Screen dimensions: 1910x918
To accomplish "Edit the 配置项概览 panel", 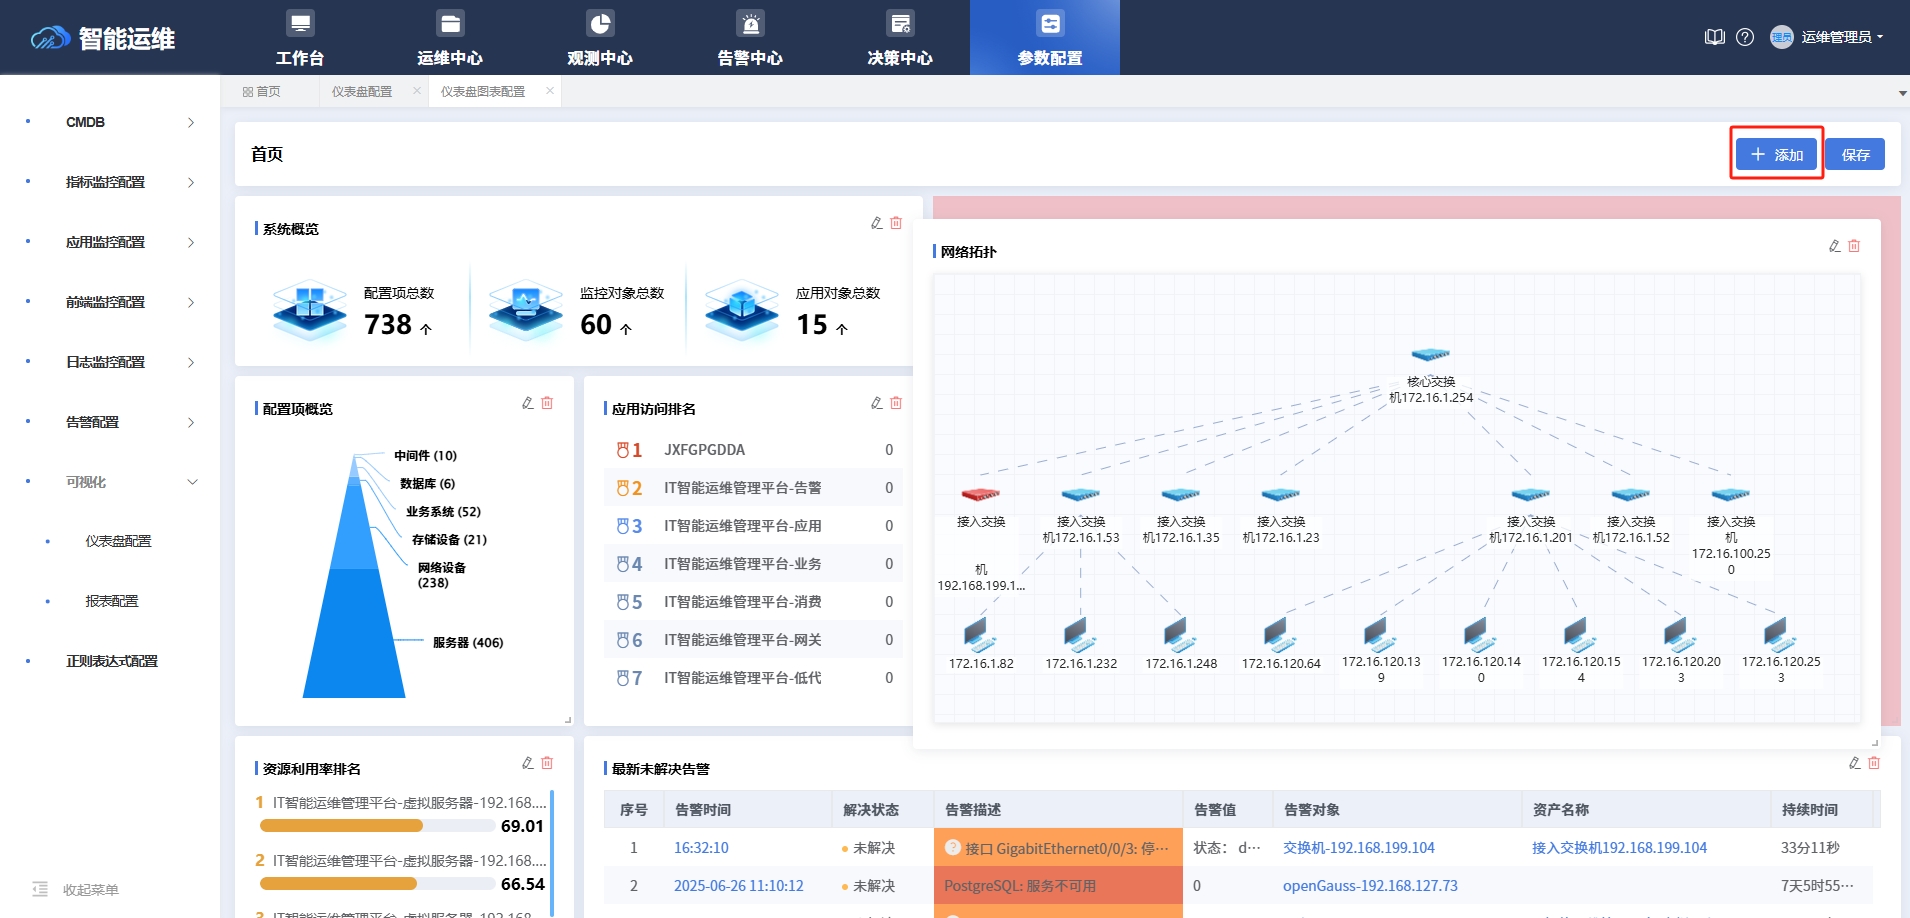I will [x=527, y=403].
